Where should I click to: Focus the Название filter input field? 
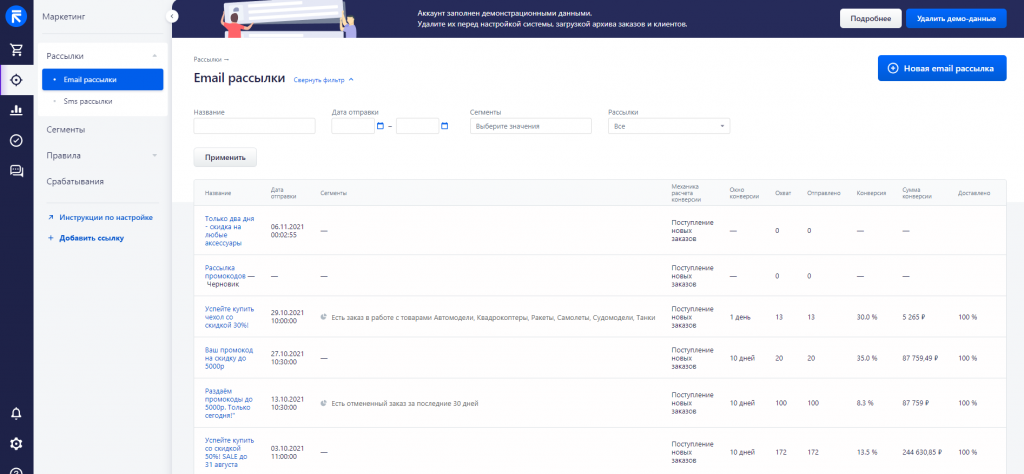[x=254, y=126]
